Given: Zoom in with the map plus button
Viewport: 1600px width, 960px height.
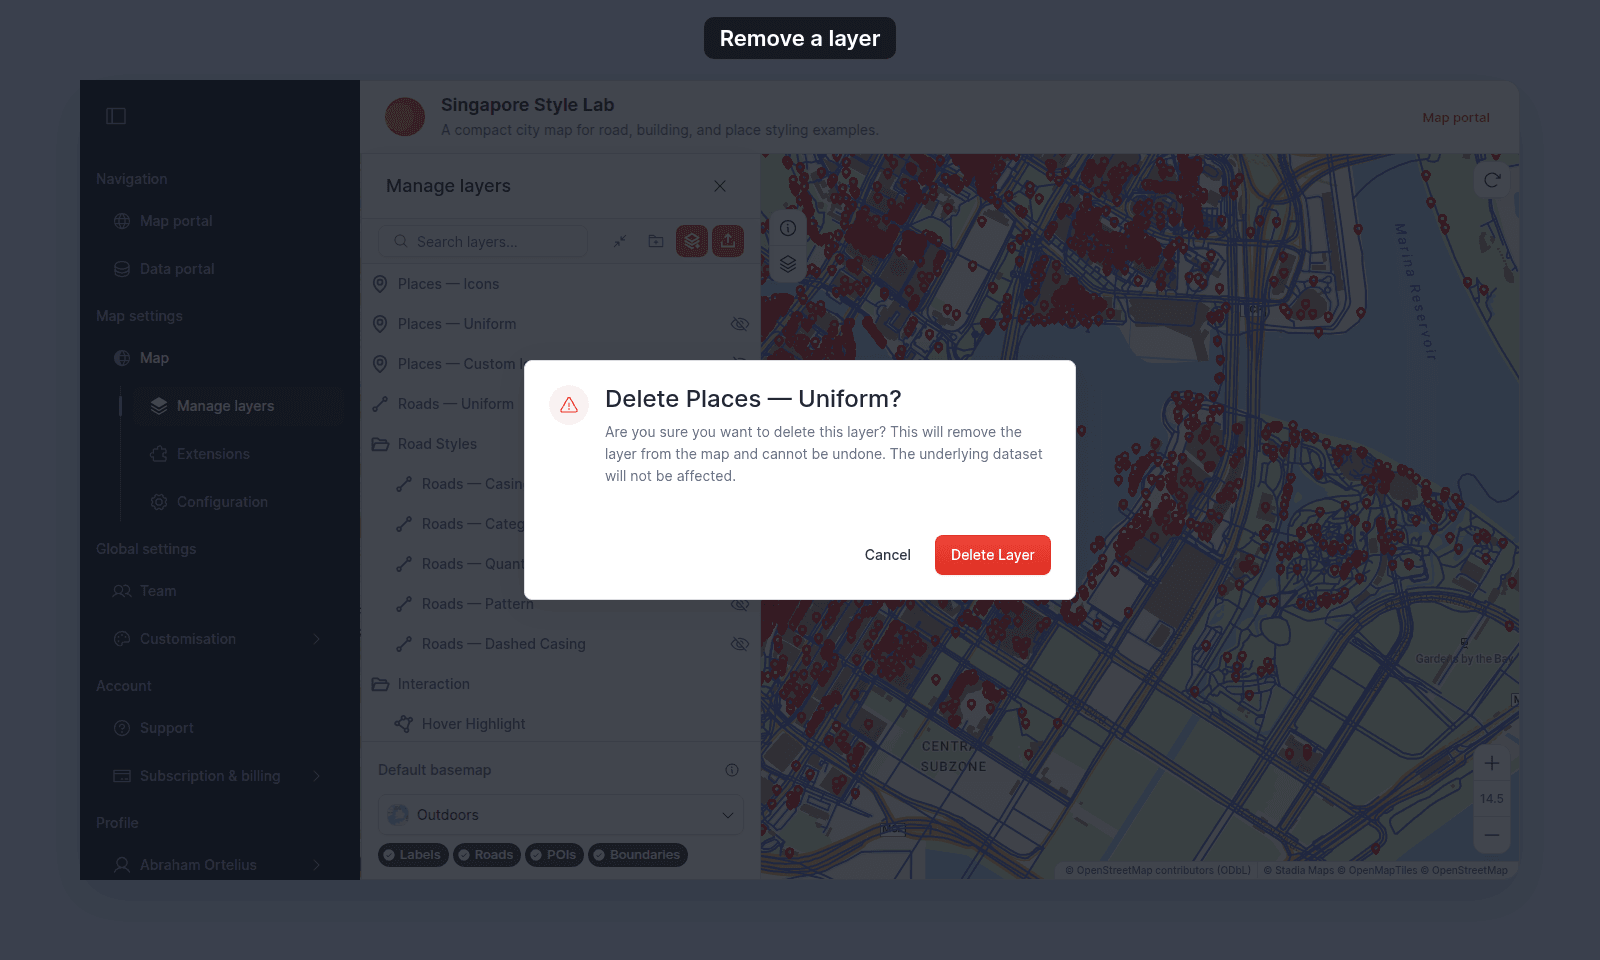Looking at the screenshot, I should (1492, 763).
